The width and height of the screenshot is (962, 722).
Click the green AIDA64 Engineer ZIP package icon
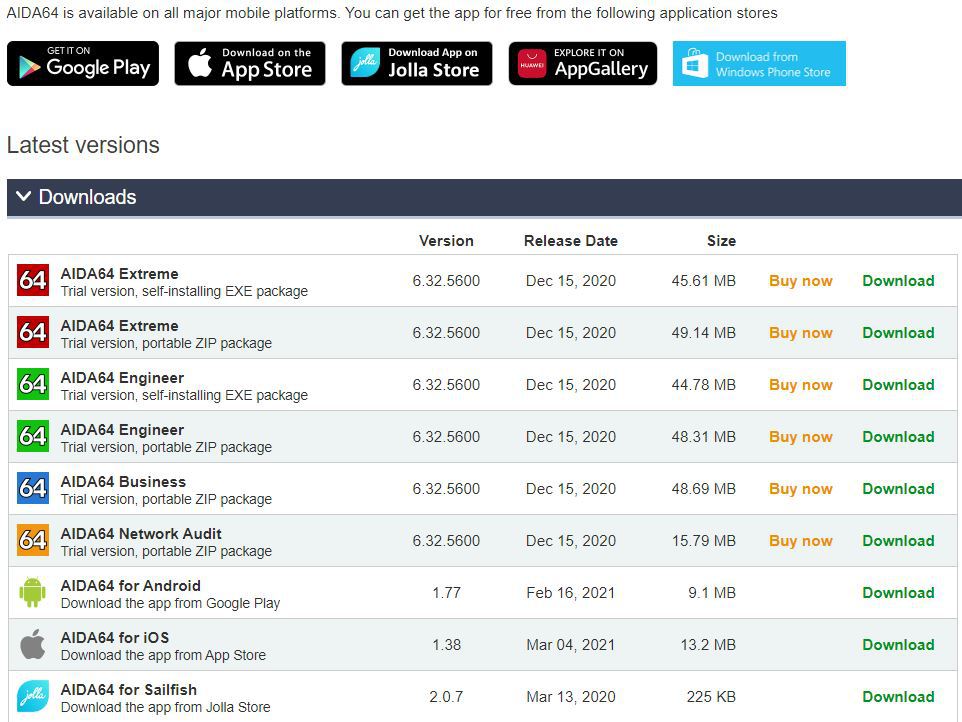click(x=33, y=436)
